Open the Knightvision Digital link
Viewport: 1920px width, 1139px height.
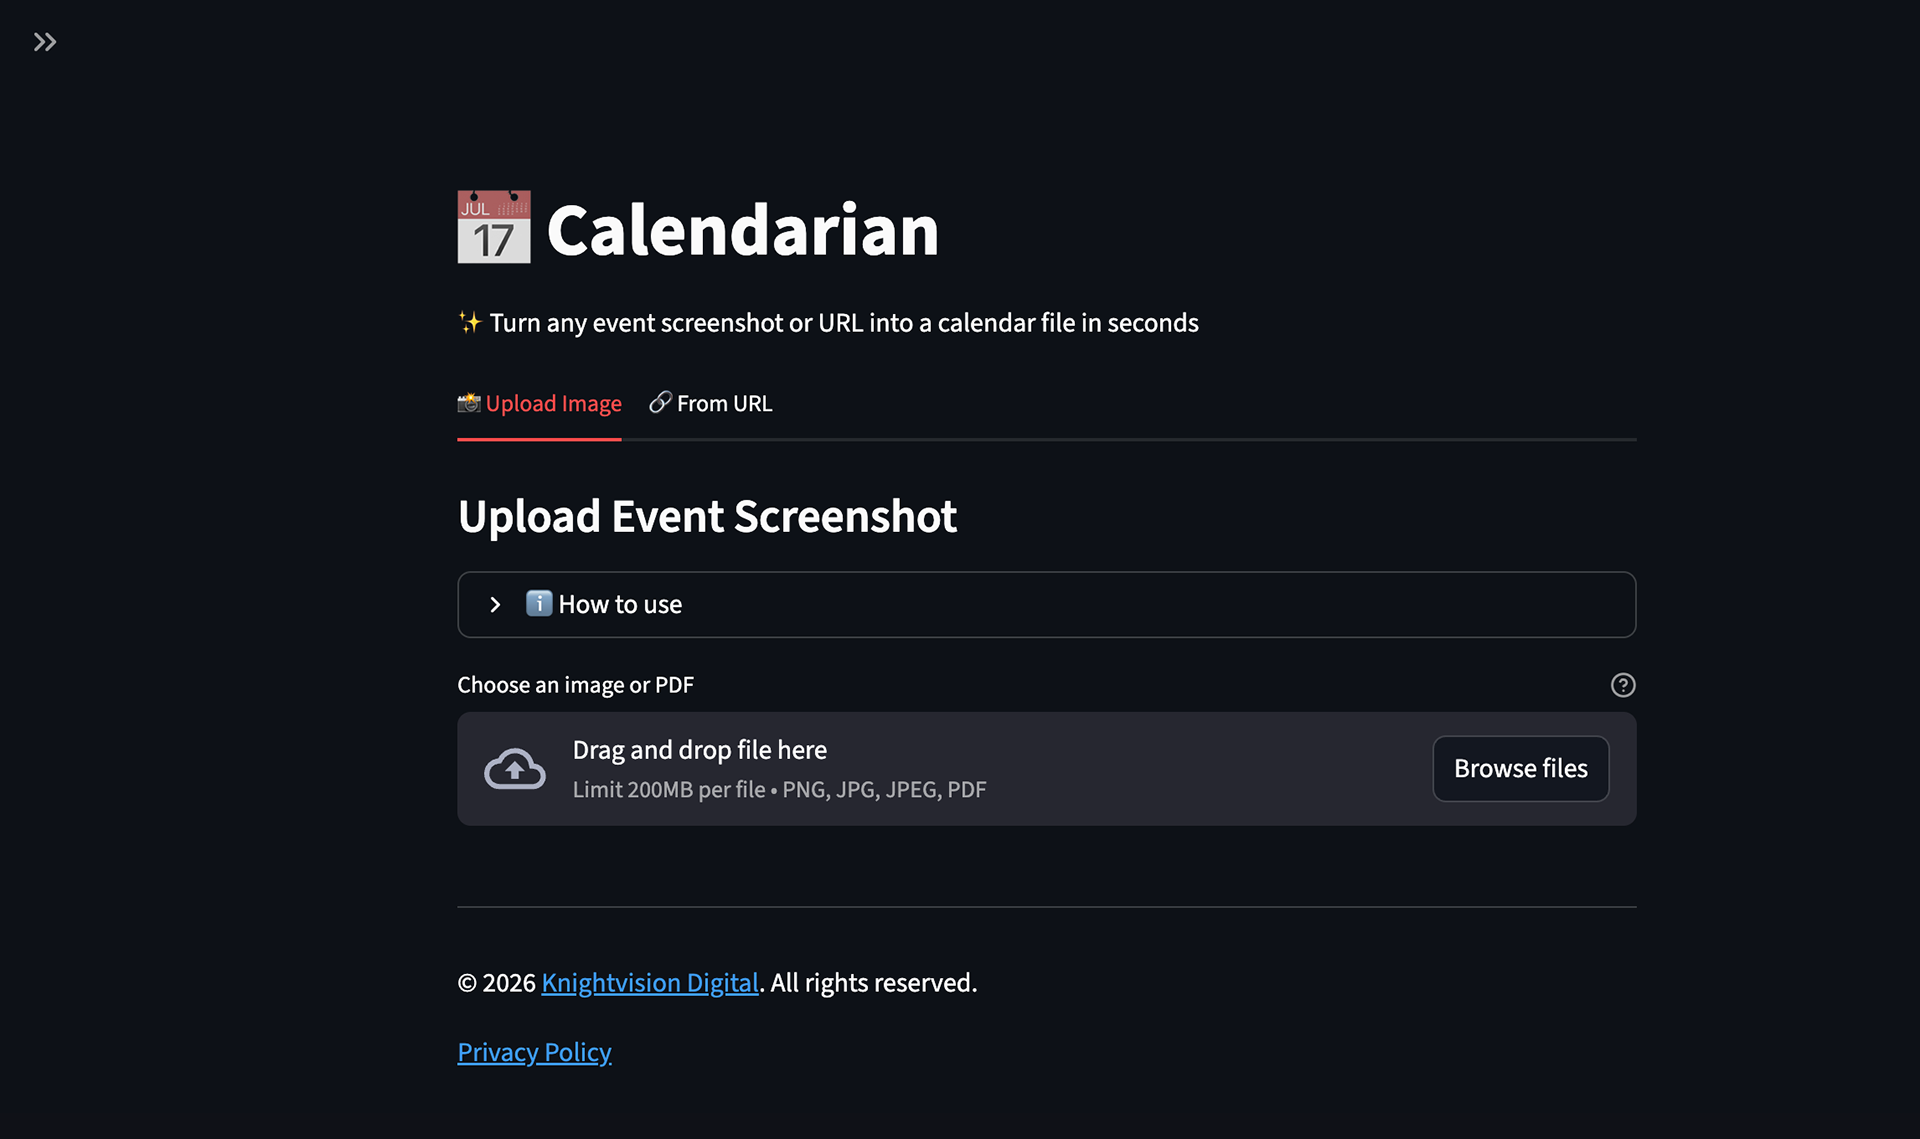[650, 983]
